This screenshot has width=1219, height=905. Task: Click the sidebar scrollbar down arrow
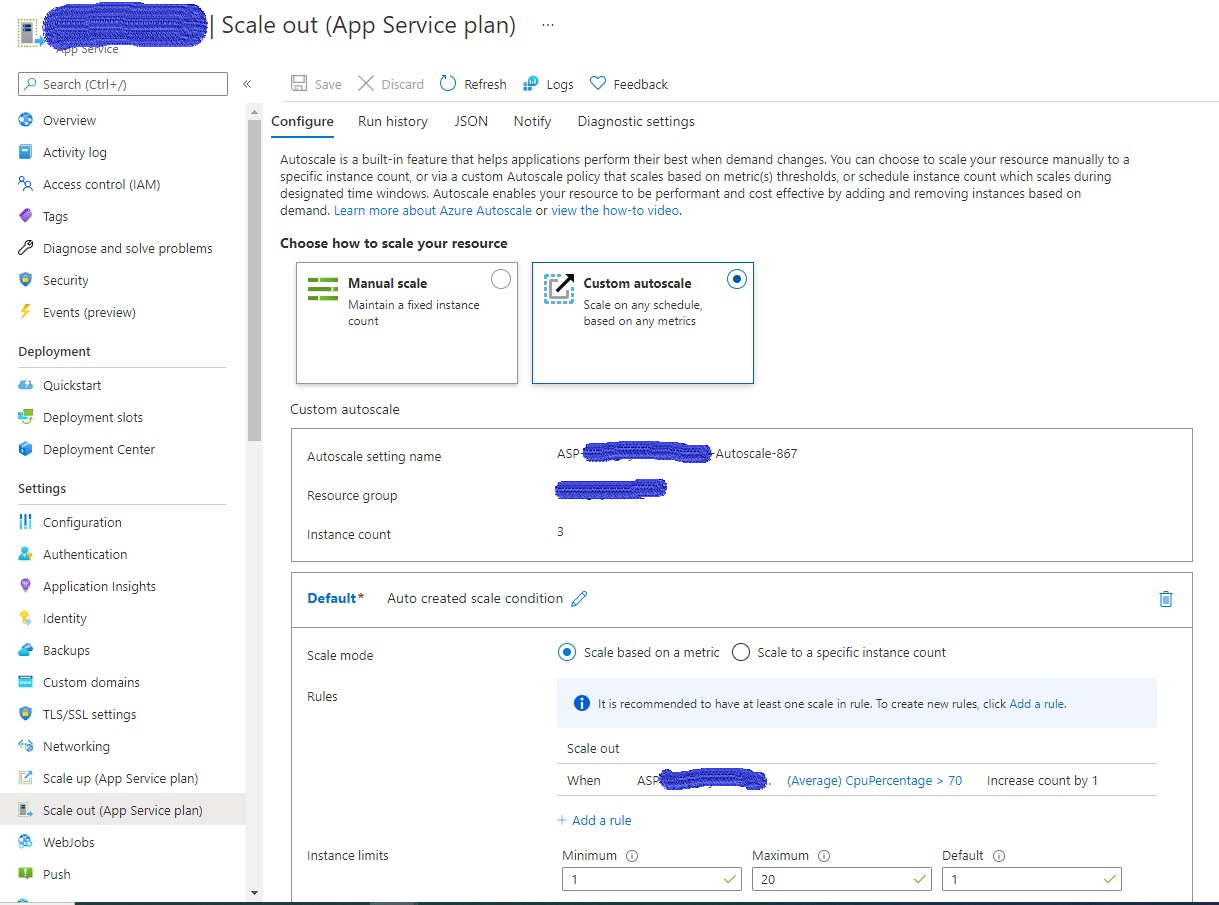[x=254, y=892]
